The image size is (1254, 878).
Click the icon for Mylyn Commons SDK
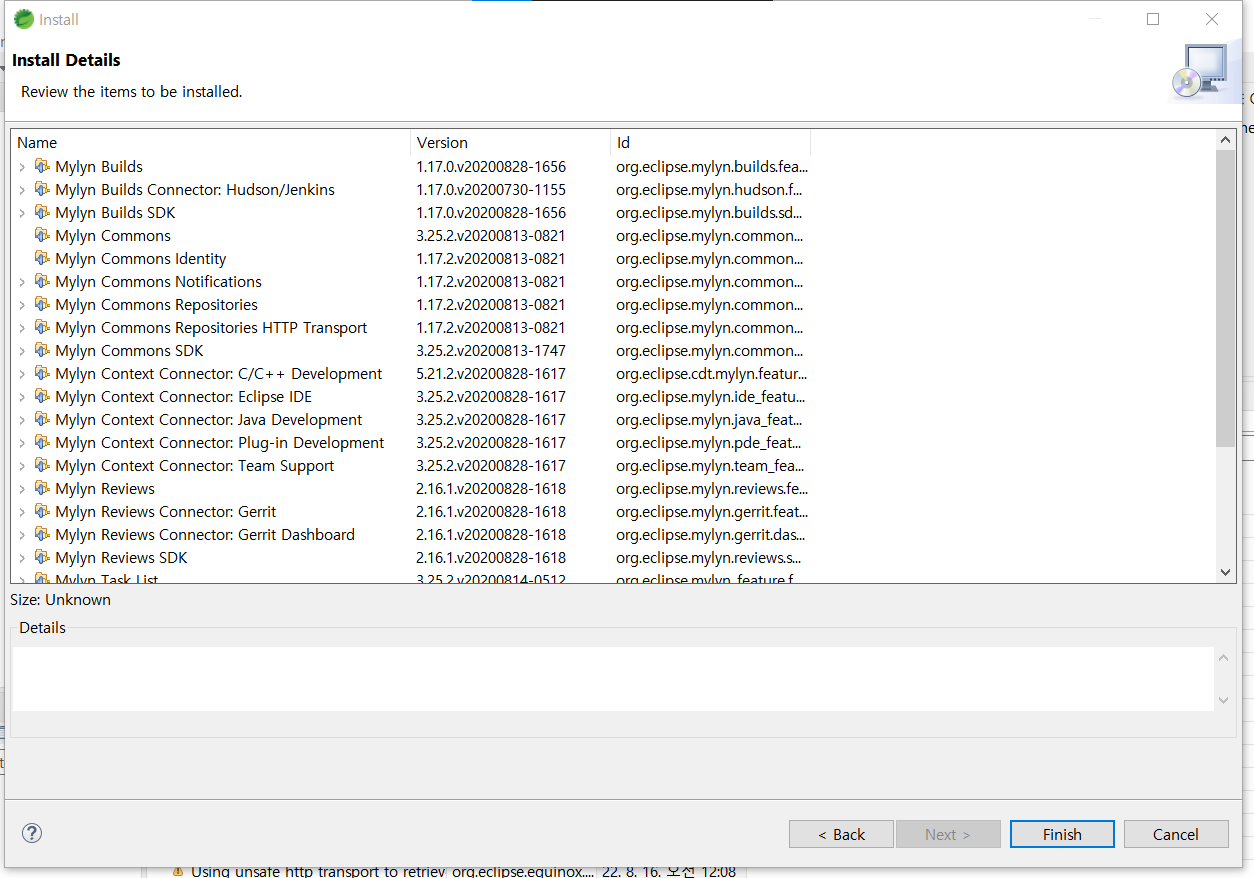coord(42,350)
